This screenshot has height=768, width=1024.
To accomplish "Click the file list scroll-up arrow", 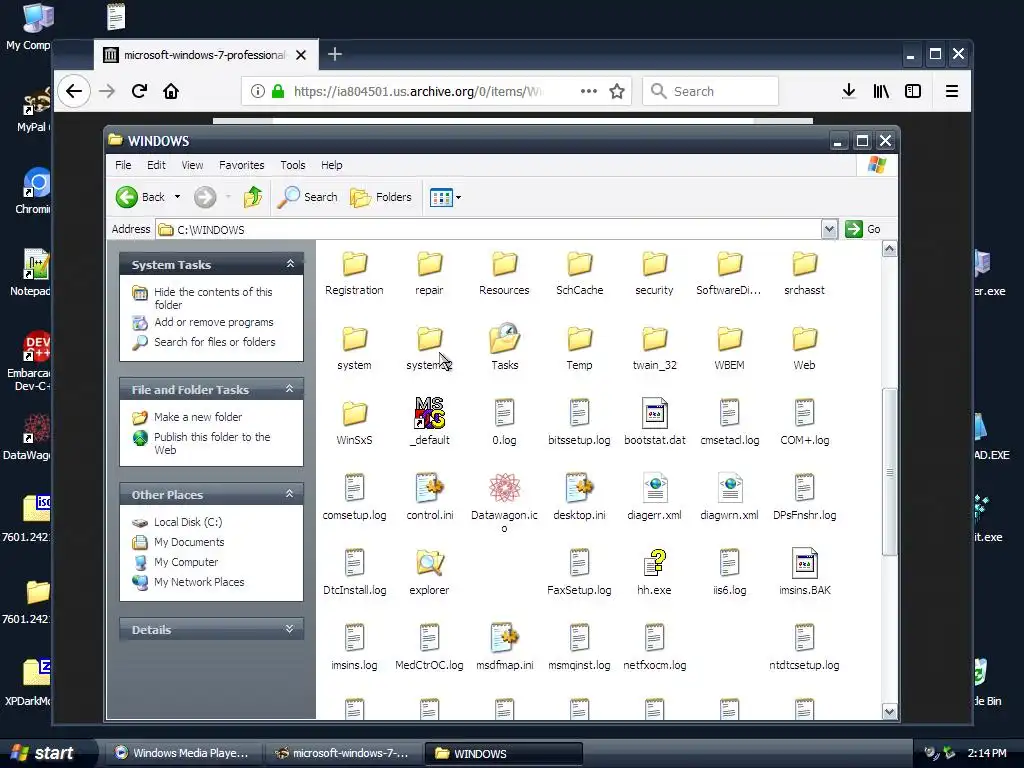I will 889,249.
